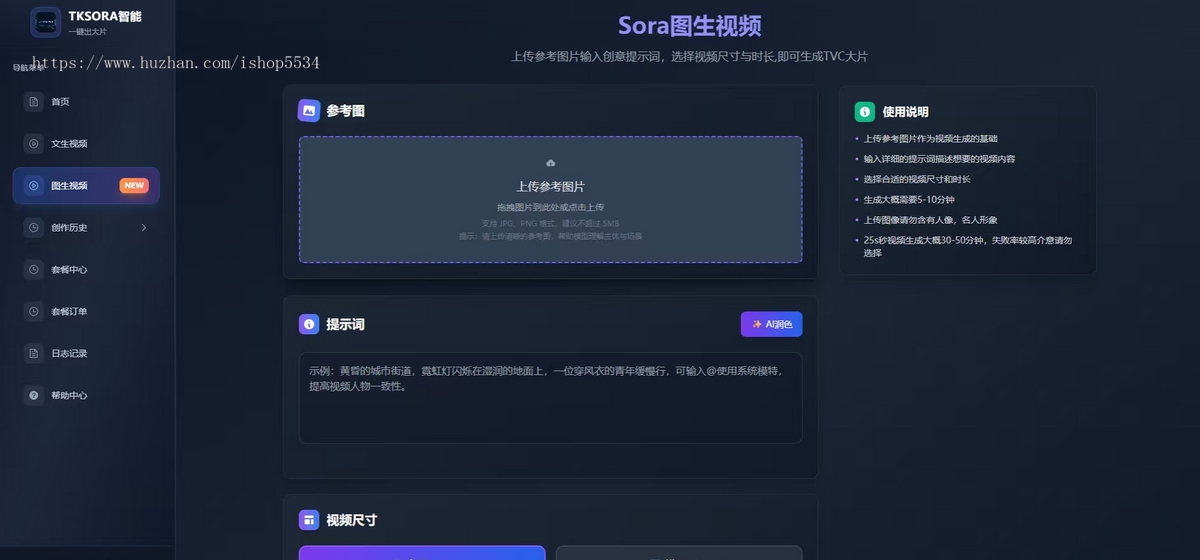This screenshot has width=1200, height=560.
Task: Click the TKSORA智能 brand name
Action: 105,16
